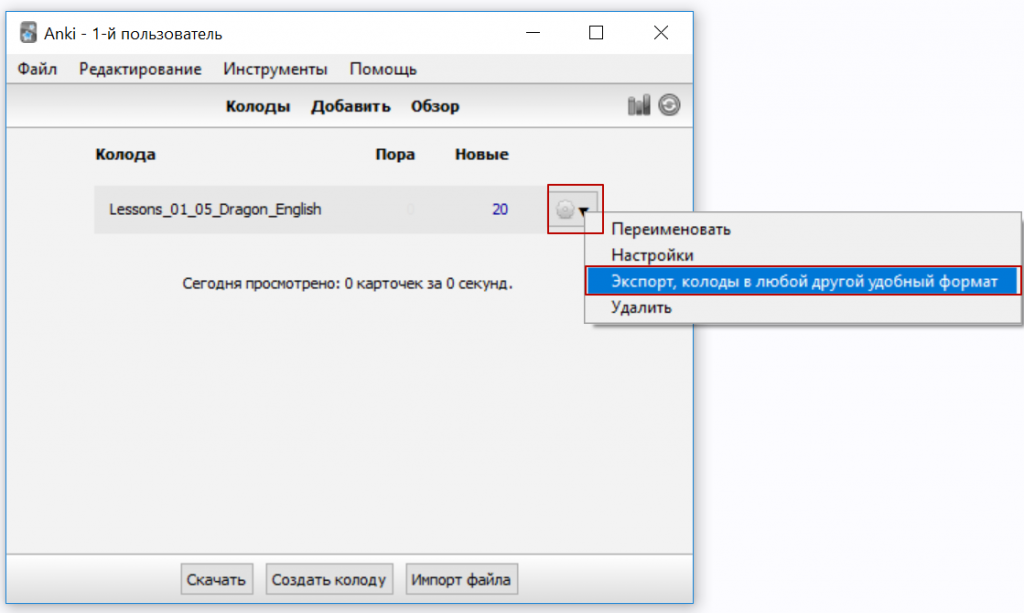Open the gear options dropdown for Lessons deck
The height and width of the screenshot is (613, 1024).
coord(574,209)
